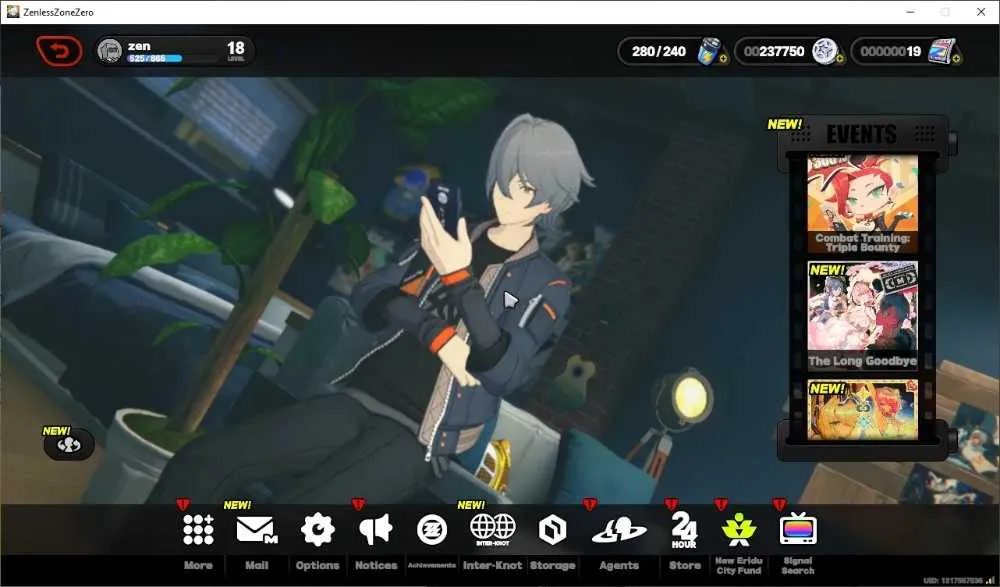
Task: Open the New Eridu City Fund icon
Action: pyautogui.click(x=739, y=529)
